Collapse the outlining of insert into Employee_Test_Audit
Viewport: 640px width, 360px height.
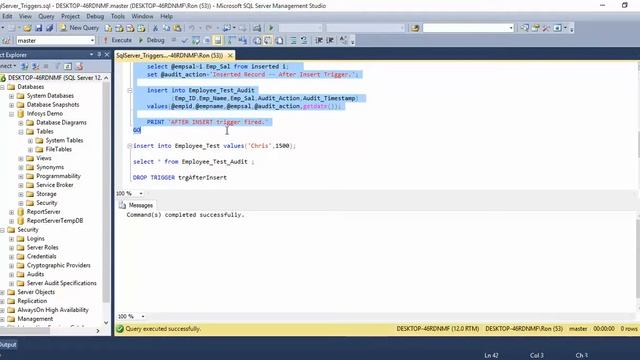pyautogui.click(x=129, y=90)
